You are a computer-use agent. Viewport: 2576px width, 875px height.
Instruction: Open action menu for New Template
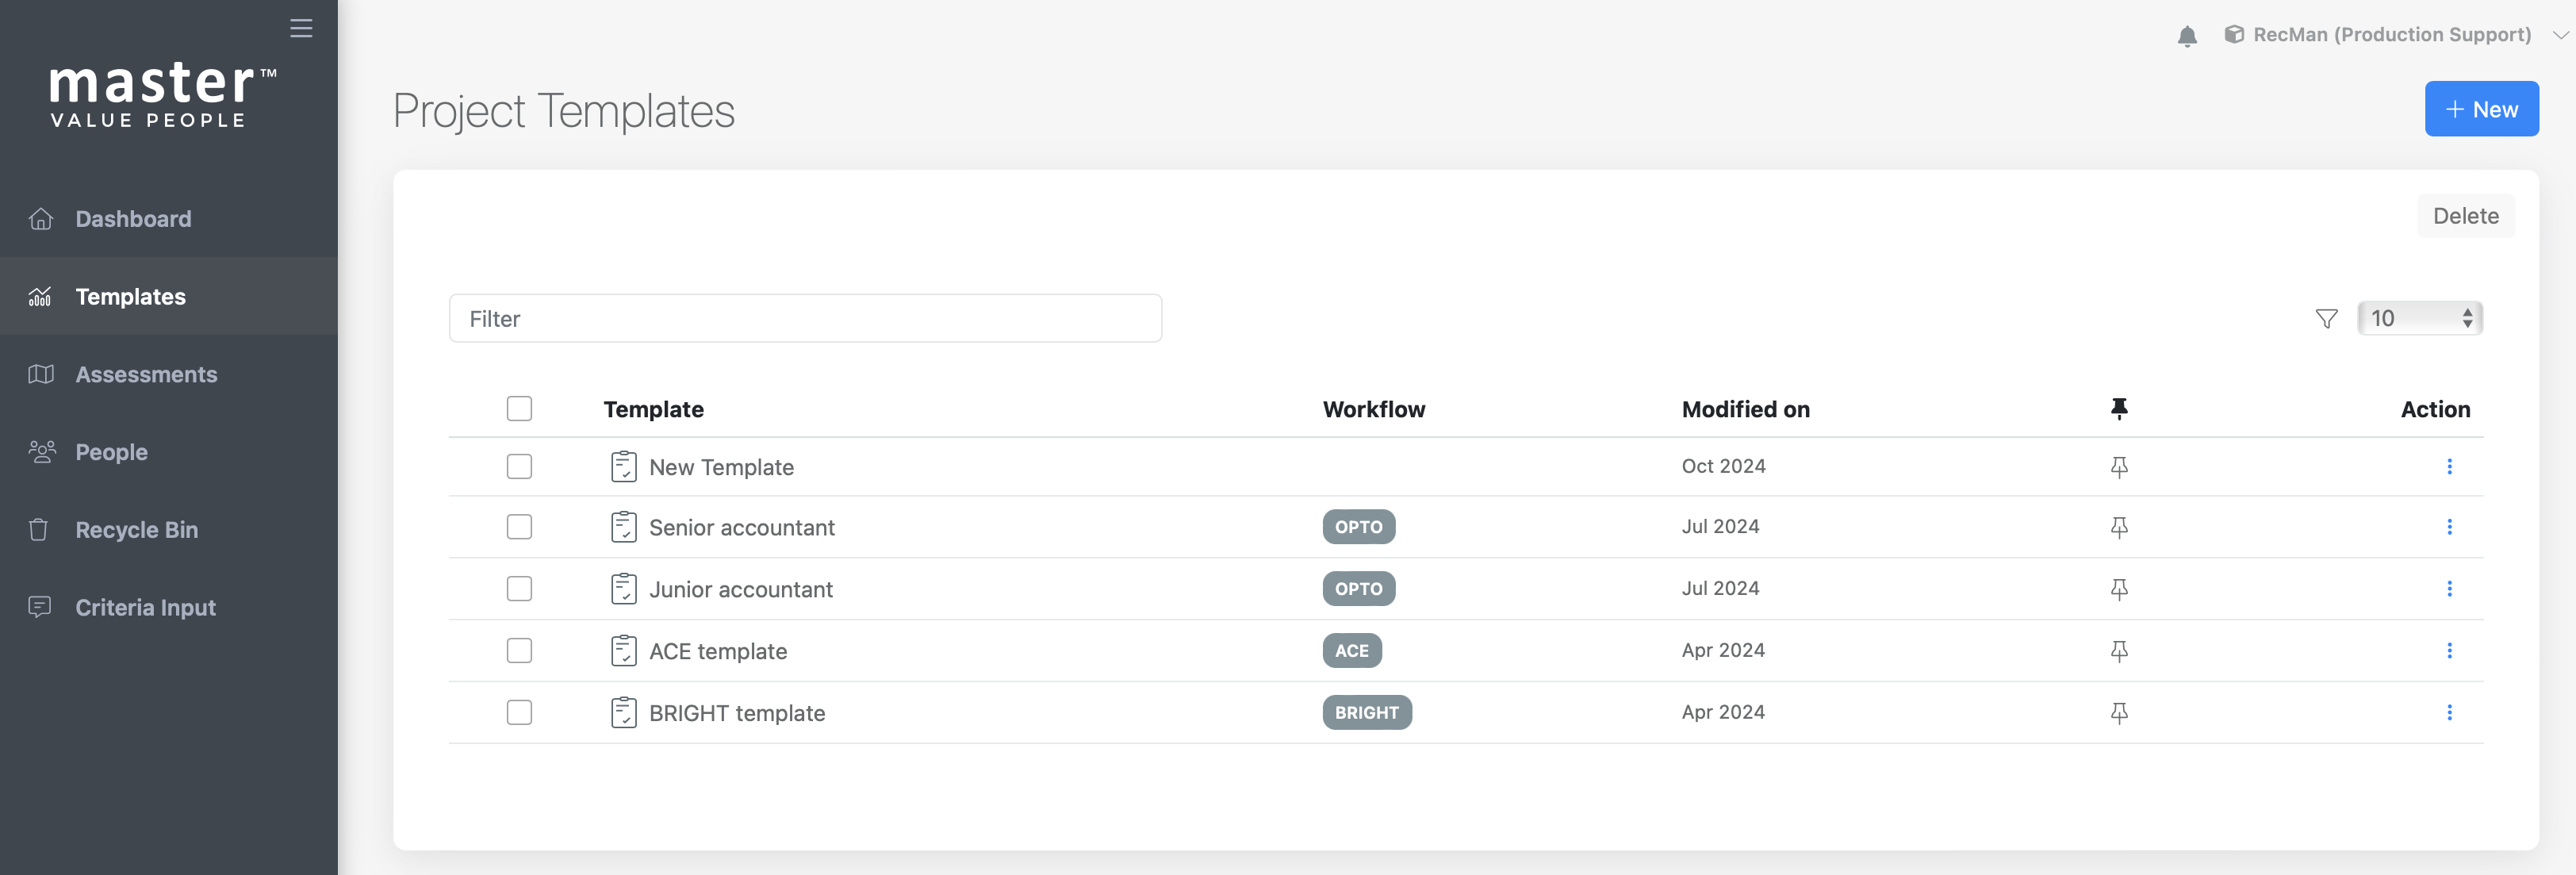2449,466
